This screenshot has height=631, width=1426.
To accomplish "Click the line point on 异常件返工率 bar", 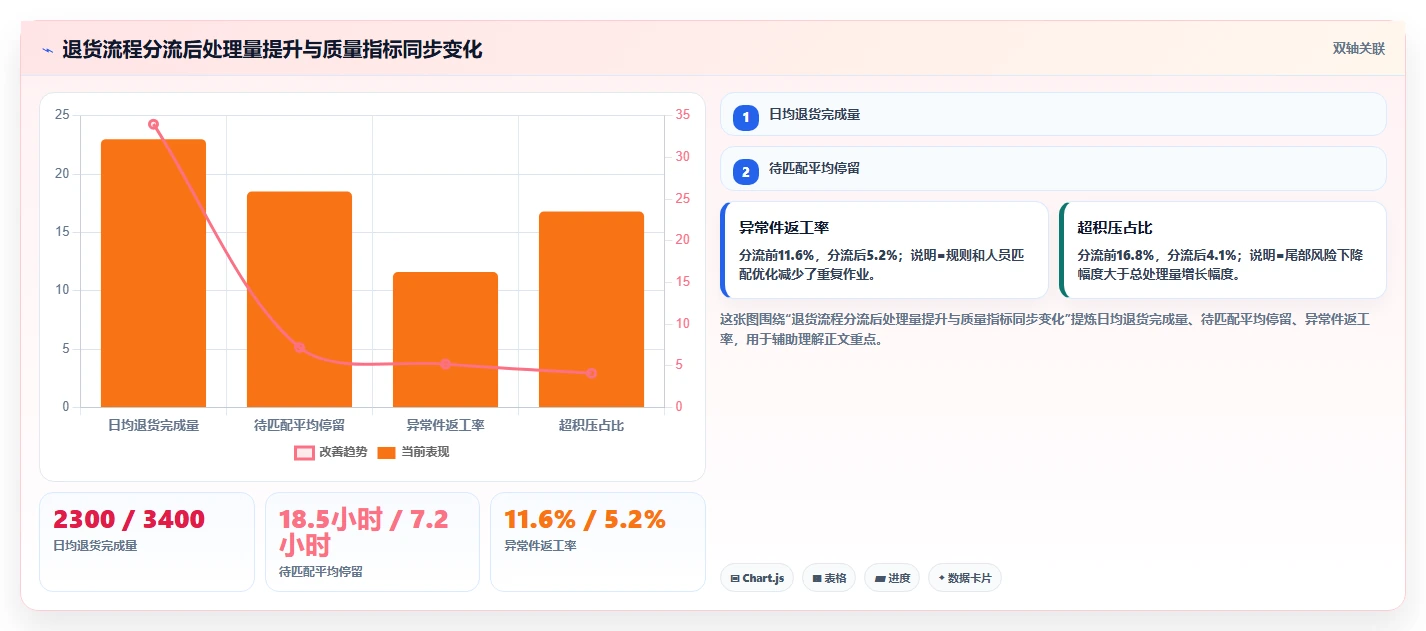I will pos(445,364).
